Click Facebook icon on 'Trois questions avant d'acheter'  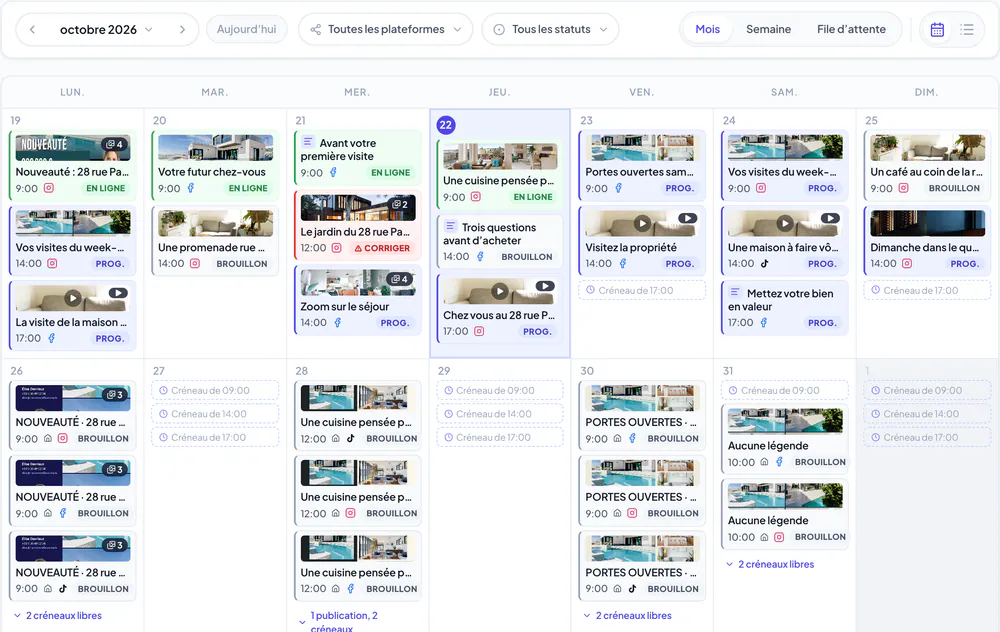(480, 256)
